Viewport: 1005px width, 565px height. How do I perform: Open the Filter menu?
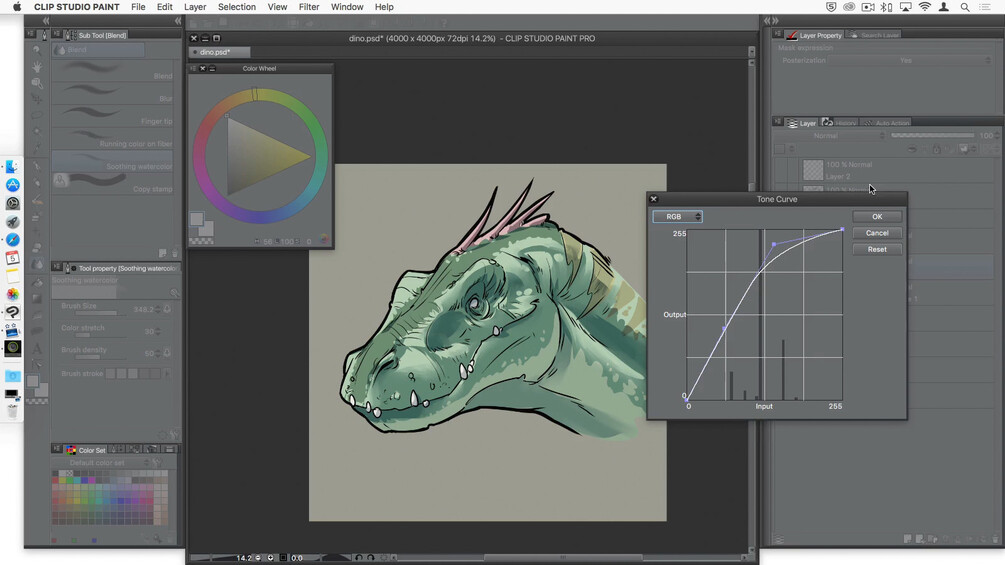[309, 7]
